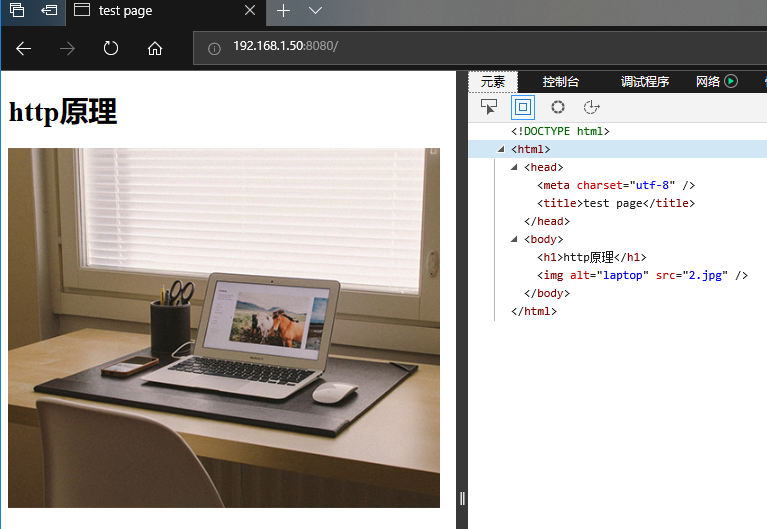The width and height of the screenshot is (767, 529).
Task: Open a new browser tab
Action: pyautogui.click(x=283, y=10)
